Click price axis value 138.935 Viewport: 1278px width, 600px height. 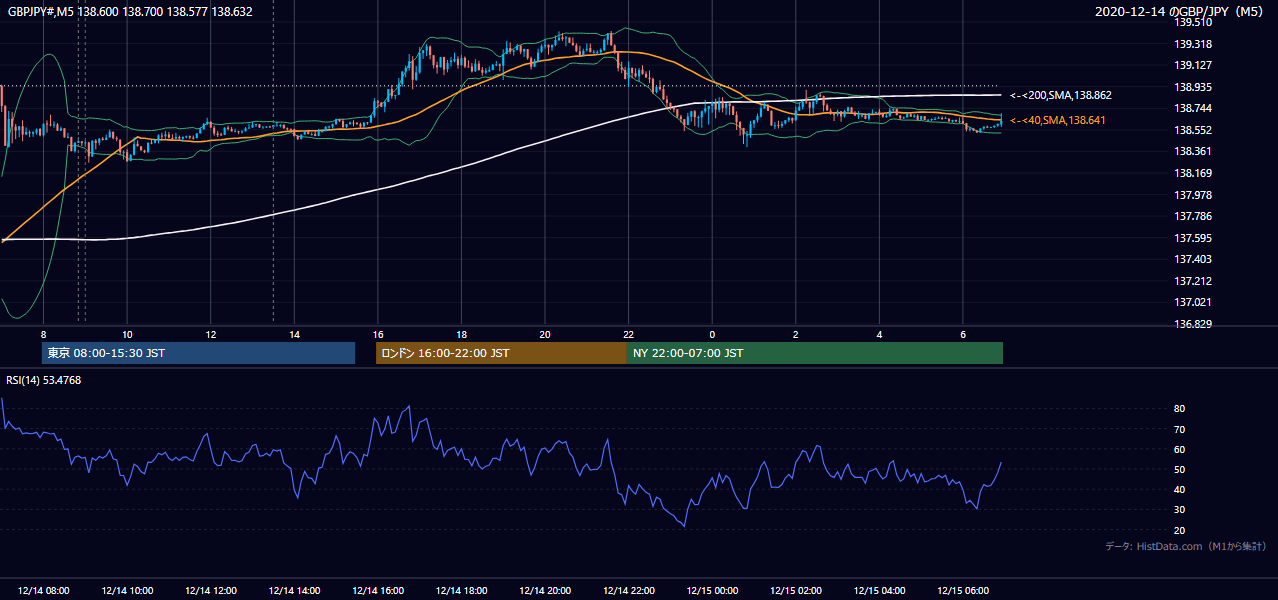point(1192,87)
